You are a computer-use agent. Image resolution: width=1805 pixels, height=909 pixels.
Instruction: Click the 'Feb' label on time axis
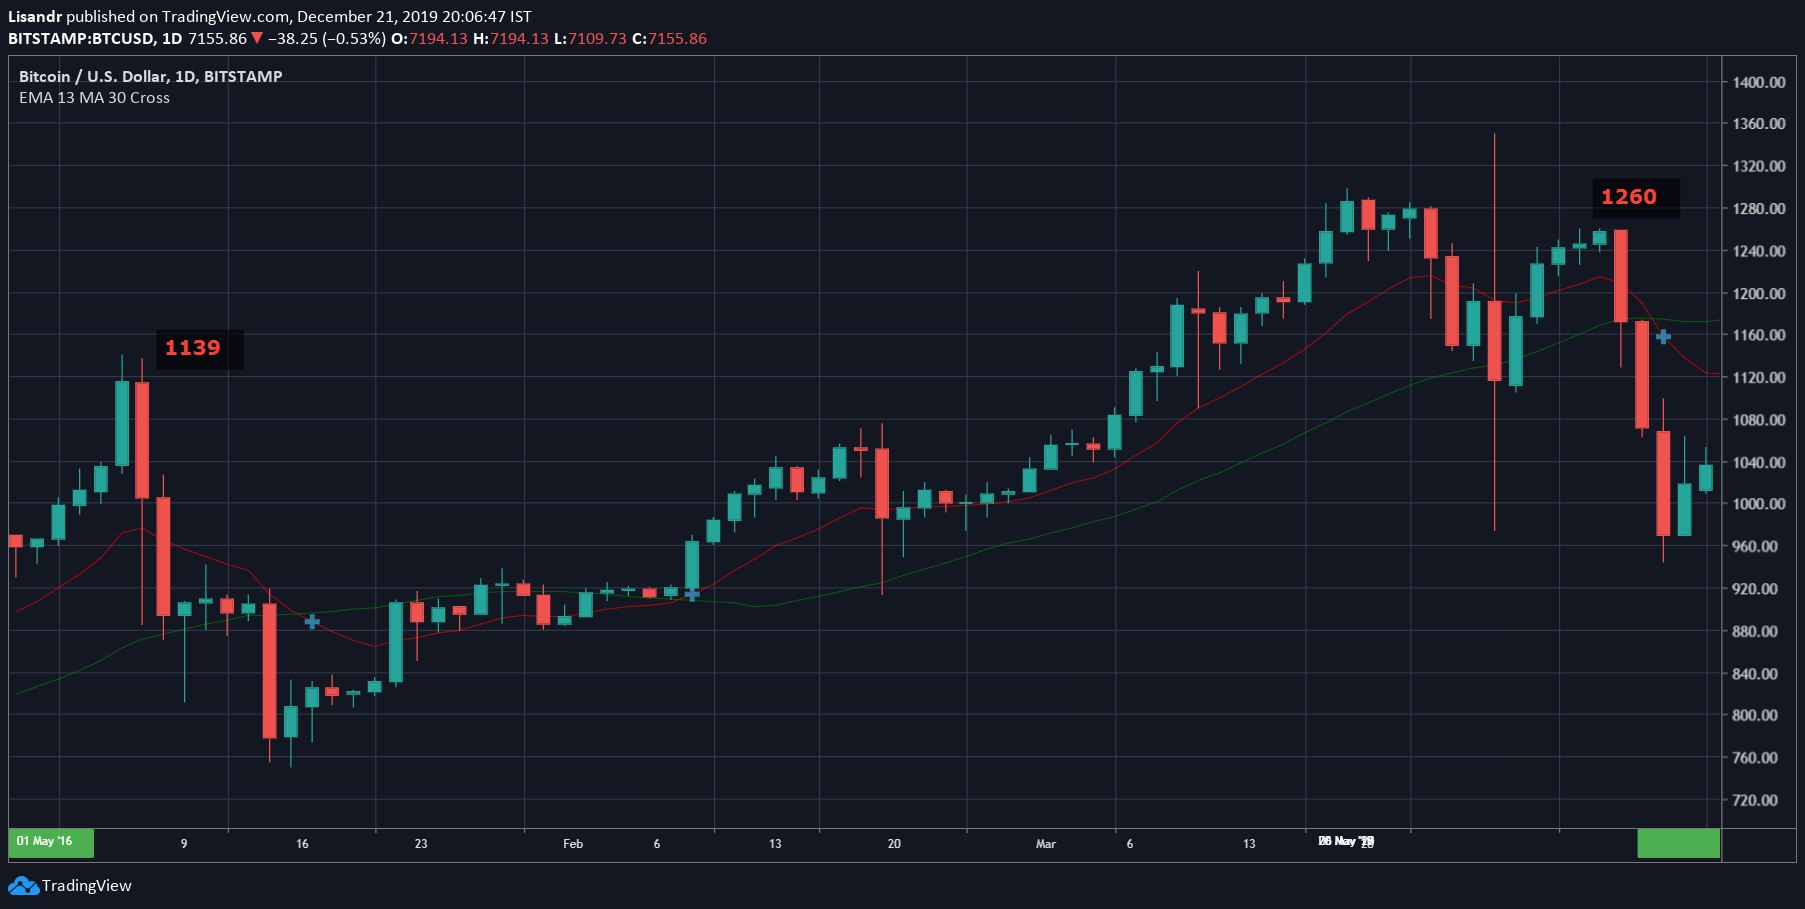click(x=573, y=844)
